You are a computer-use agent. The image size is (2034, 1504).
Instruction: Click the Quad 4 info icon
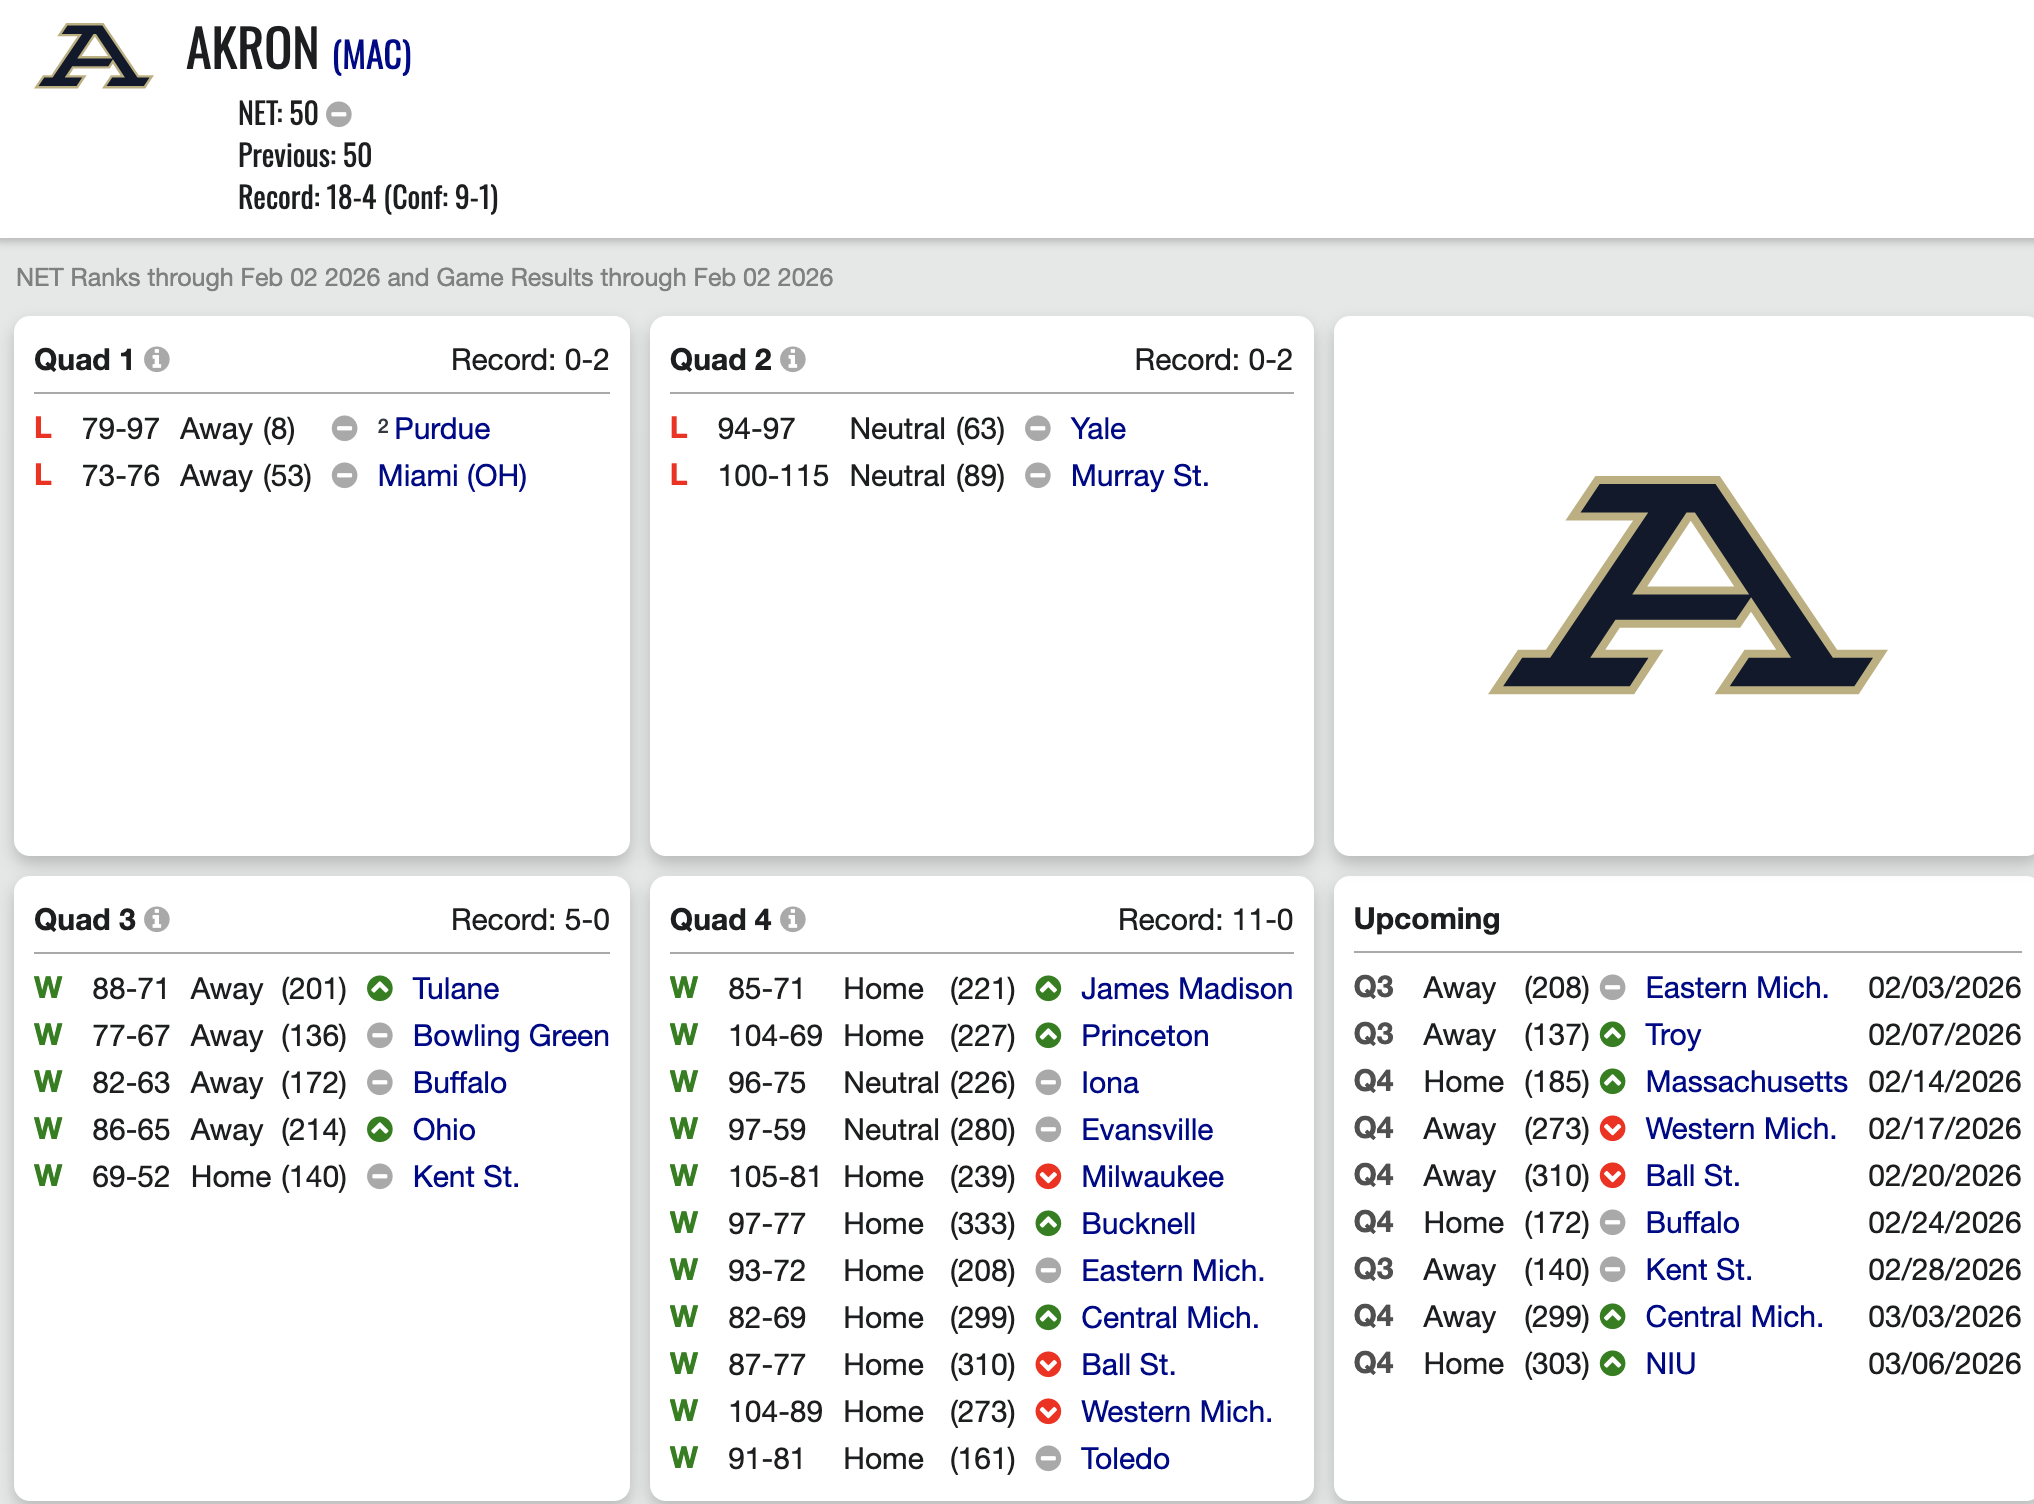(x=793, y=919)
